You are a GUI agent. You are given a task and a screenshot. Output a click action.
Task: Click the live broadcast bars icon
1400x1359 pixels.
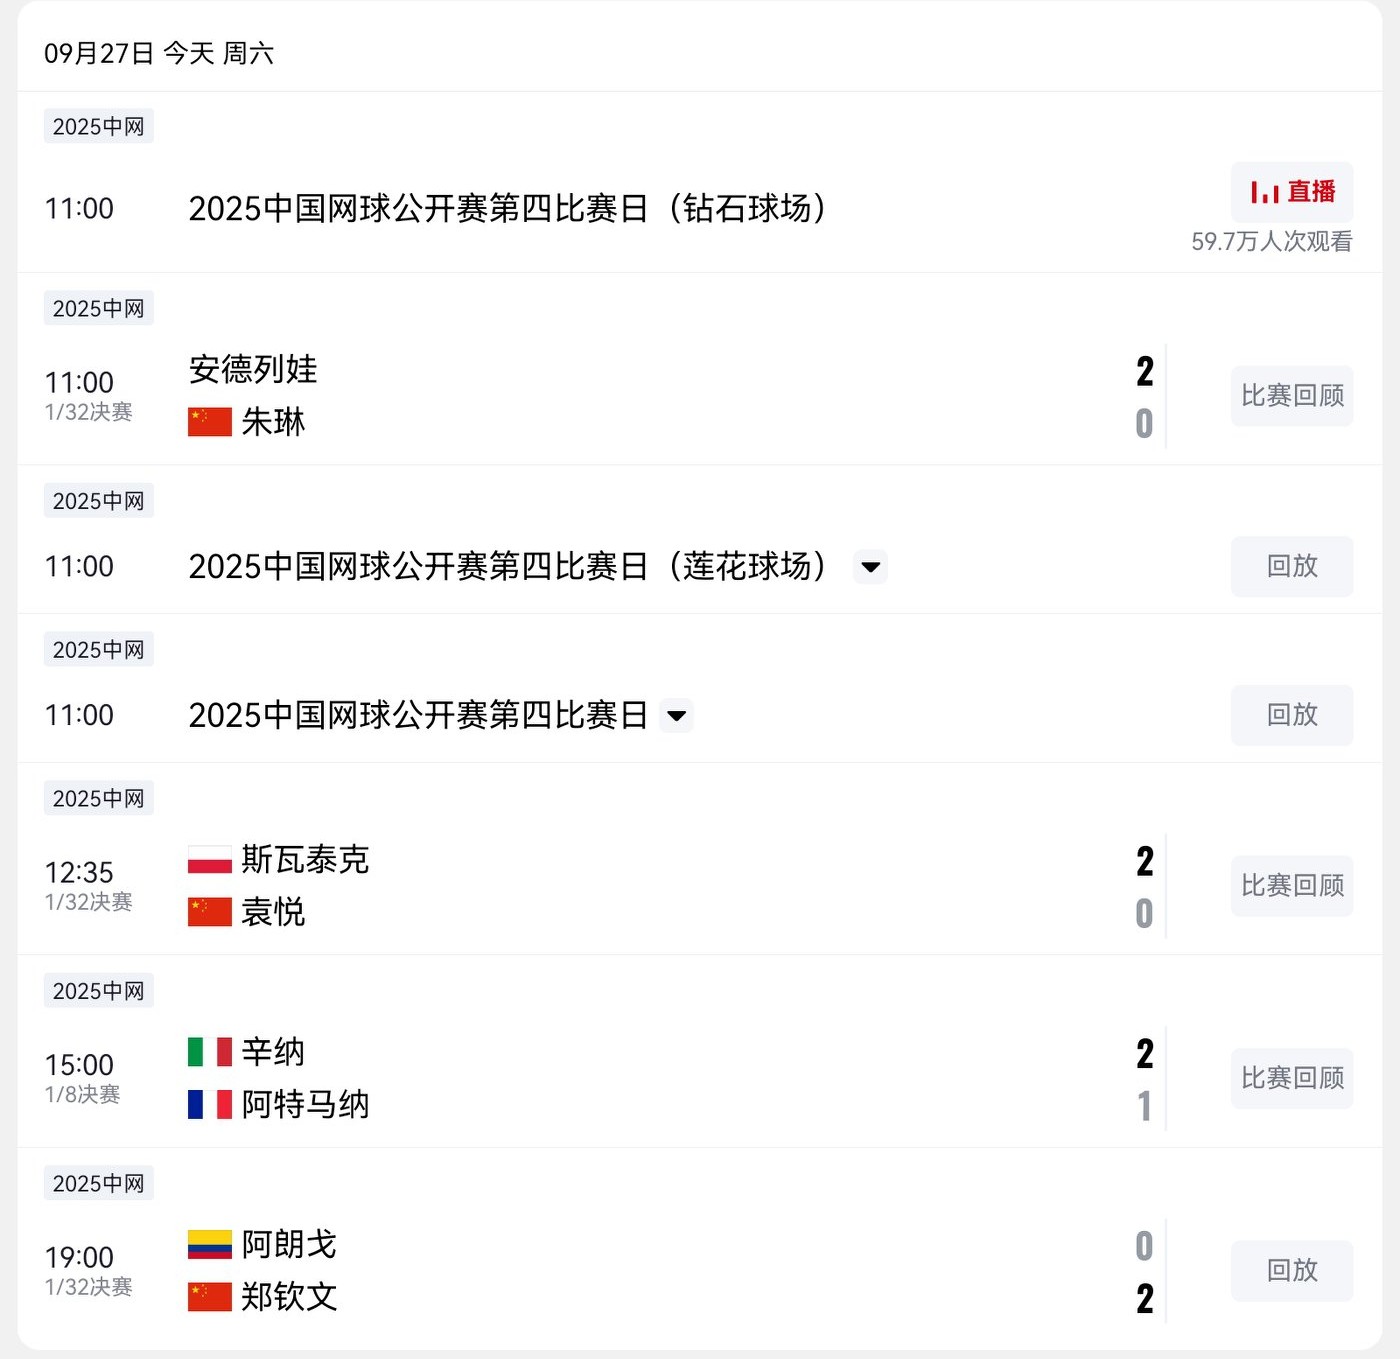click(1264, 192)
